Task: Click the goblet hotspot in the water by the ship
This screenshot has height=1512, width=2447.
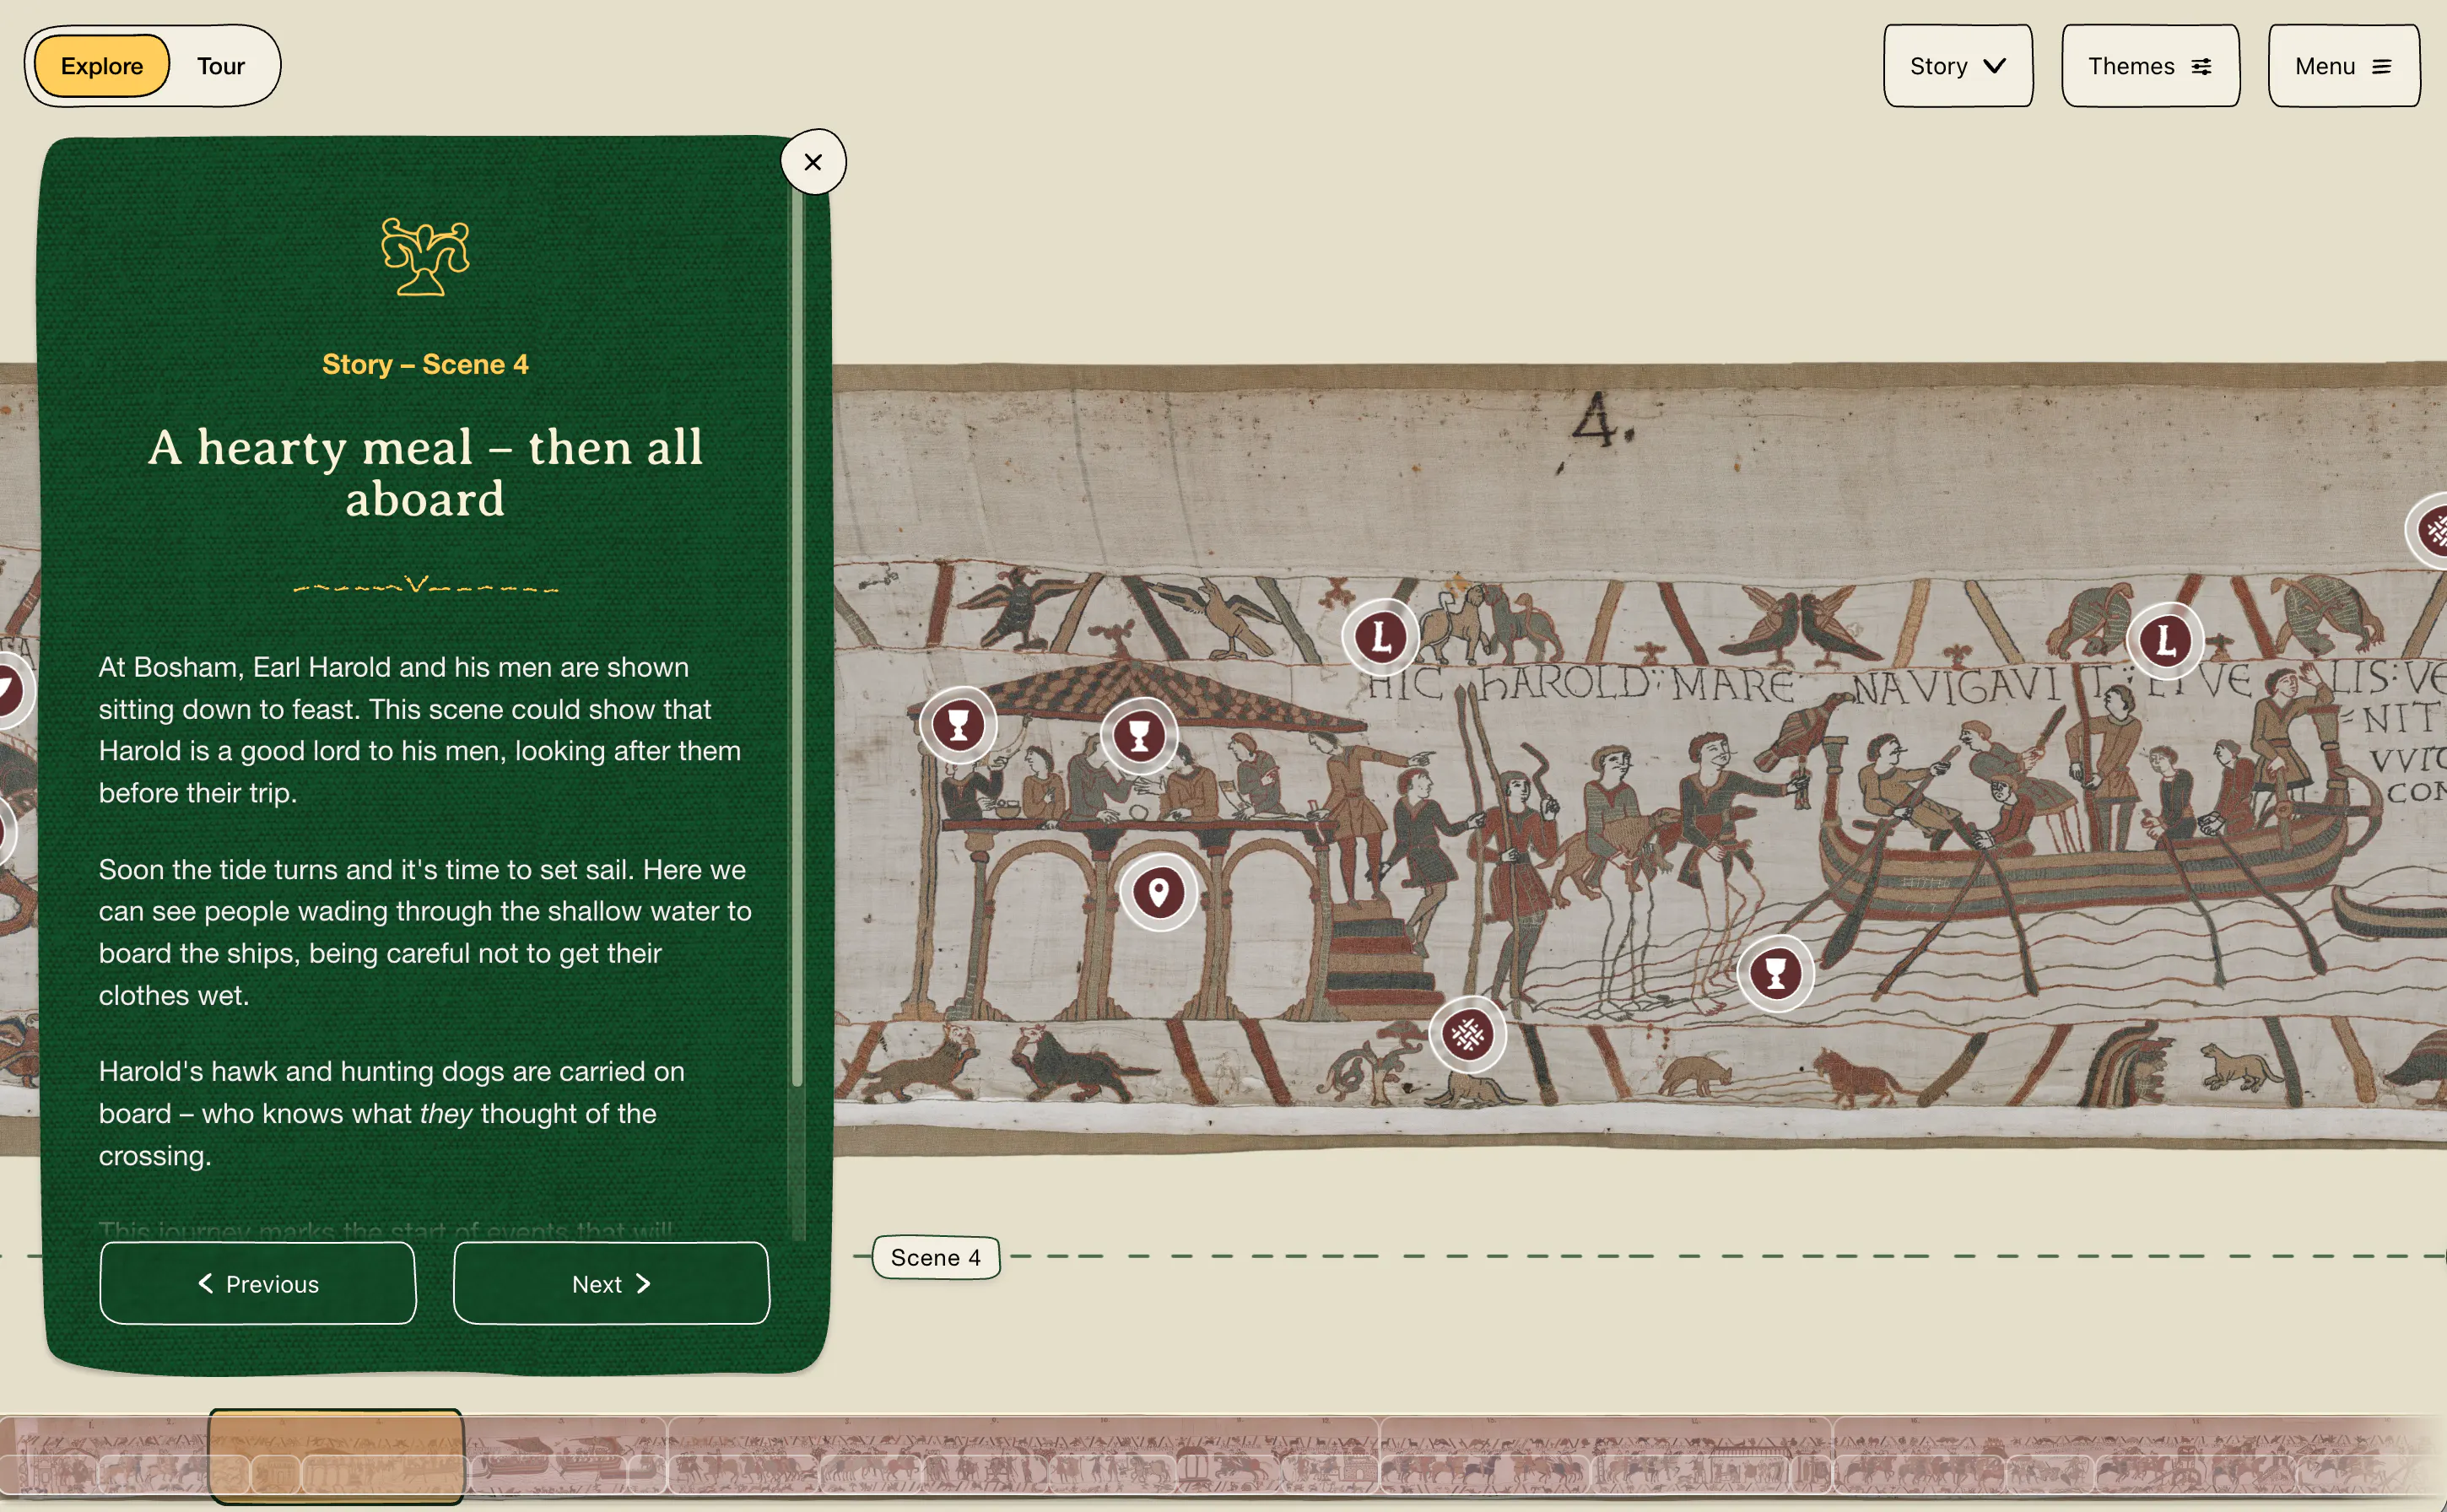Action: pyautogui.click(x=1775, y=973)
